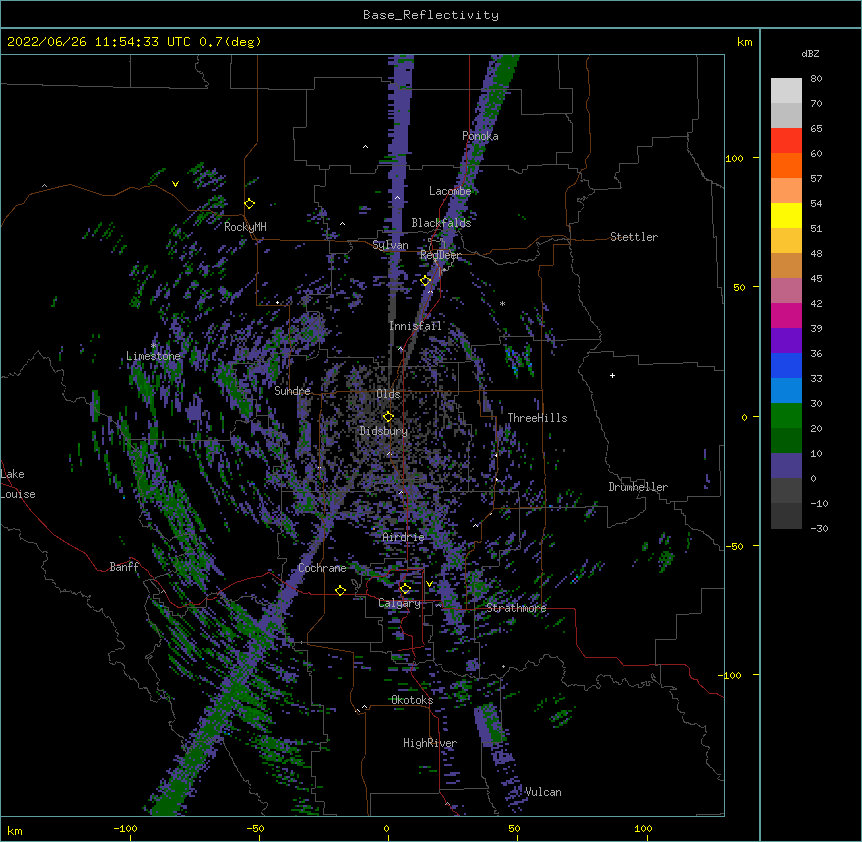This screenshot has height=842, width=862.
Task: Click the -100 tick label on bottom axis
Action: click(125, 828)
